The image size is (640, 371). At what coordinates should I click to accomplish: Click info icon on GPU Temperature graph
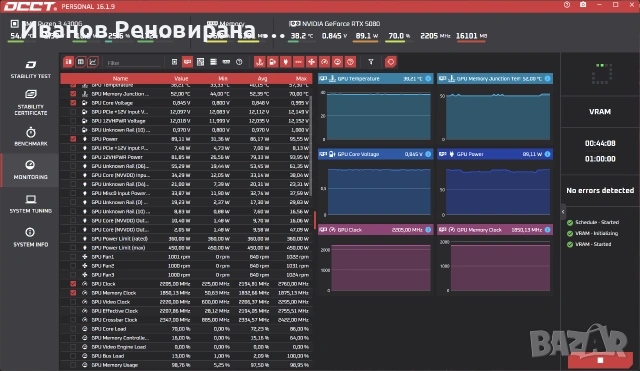coord(428,78)
